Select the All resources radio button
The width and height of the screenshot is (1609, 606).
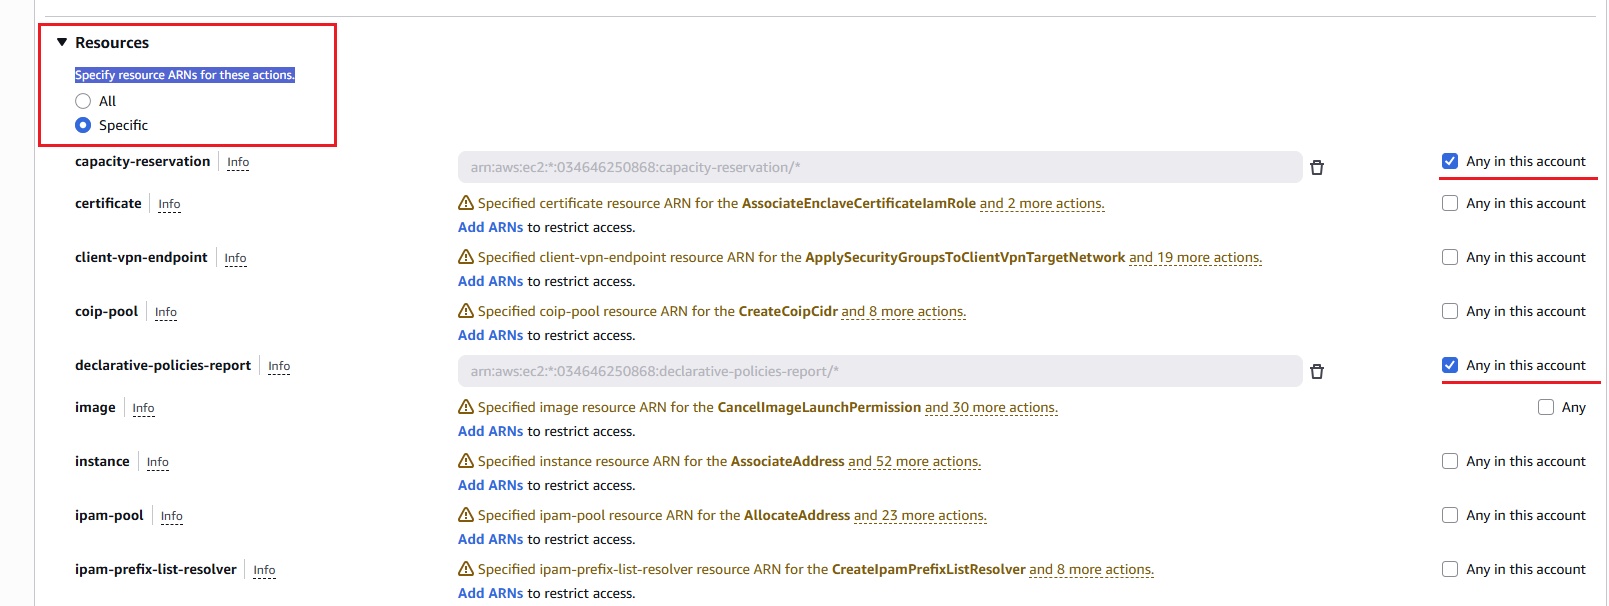point(83,101)
